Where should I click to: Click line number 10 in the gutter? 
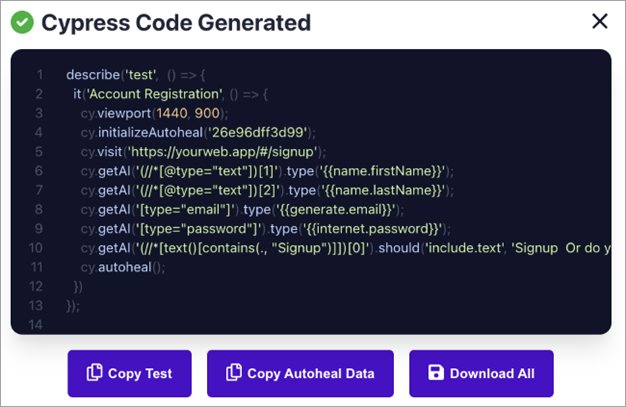pos(38,248)
